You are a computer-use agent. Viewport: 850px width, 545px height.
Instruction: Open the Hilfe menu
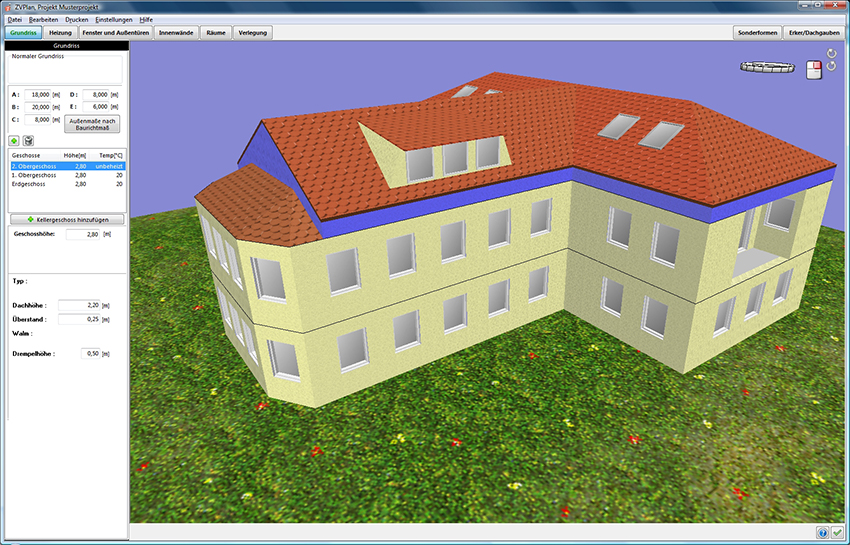(x=146, y=20)
